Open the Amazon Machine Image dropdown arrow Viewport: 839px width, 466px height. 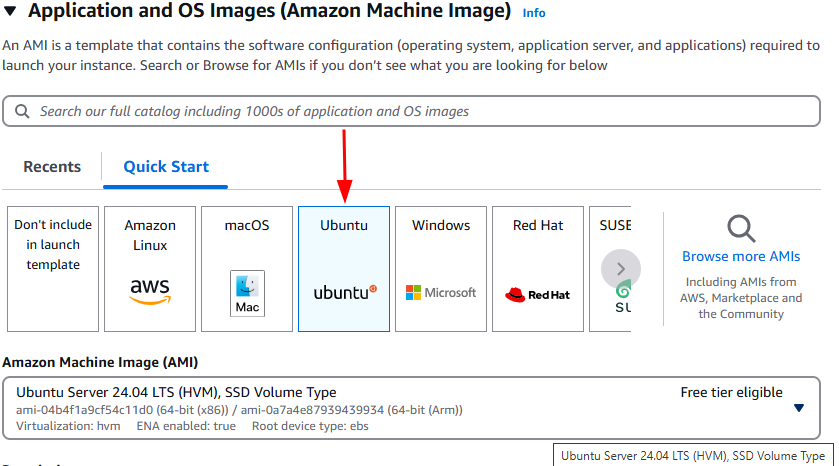pos(798,408)
